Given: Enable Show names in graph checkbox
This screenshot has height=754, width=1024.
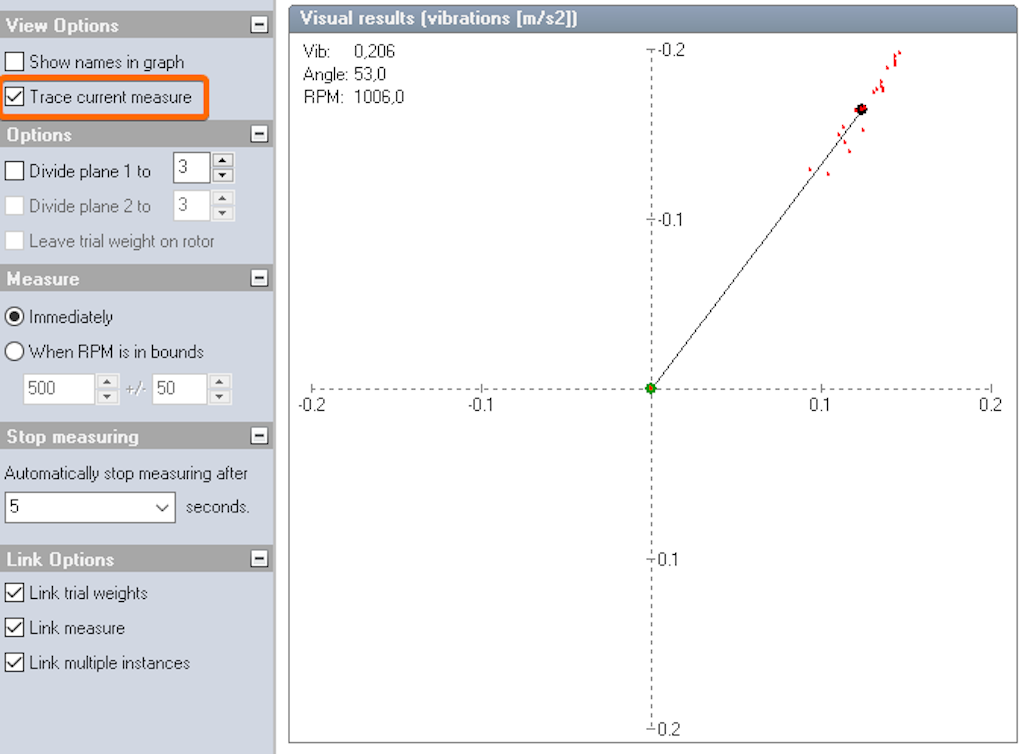Looking at the screenshot, I should 14,62.
